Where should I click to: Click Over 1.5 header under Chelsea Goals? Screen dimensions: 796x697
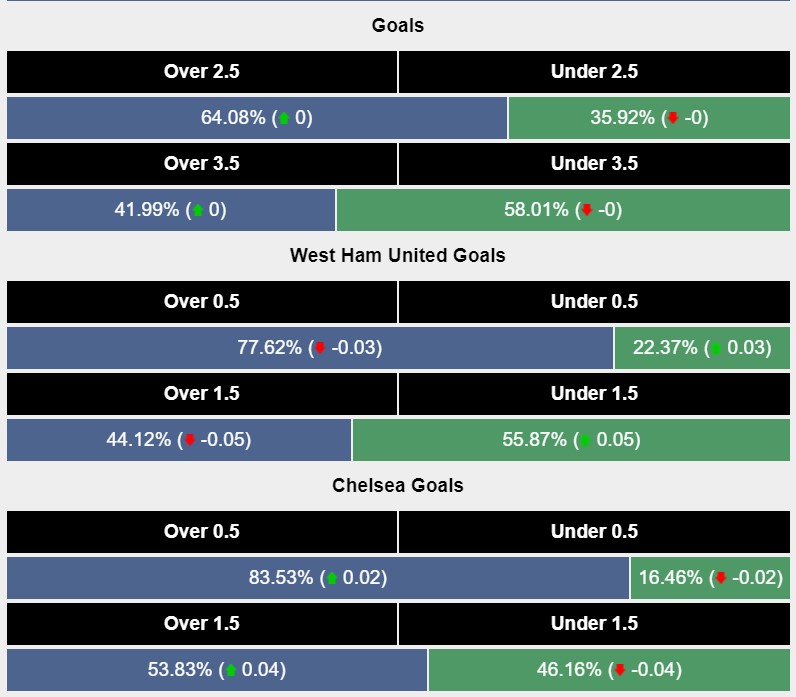[202, 624]
